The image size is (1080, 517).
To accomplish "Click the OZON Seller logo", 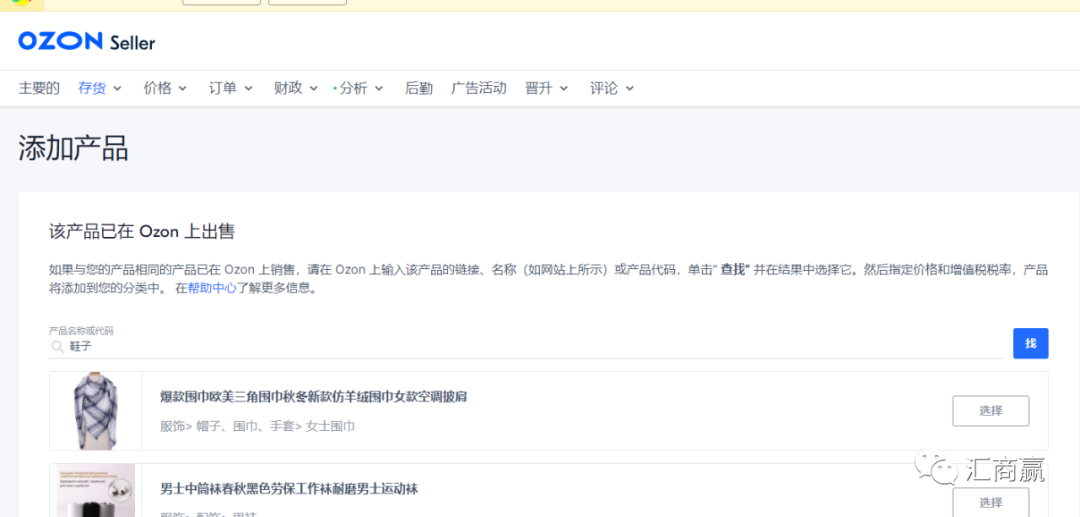I will pyautogui.click(x=87, y=41).
